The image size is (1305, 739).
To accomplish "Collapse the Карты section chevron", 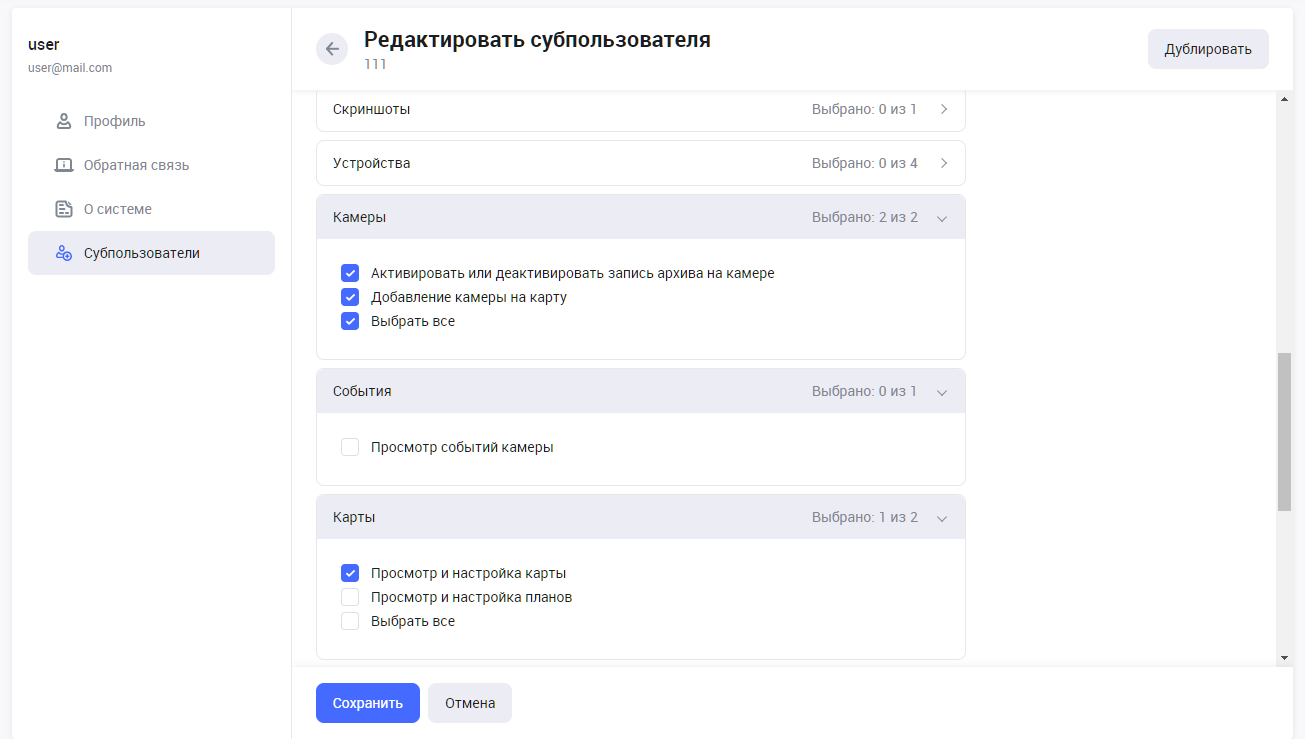I will click(941, 518).
